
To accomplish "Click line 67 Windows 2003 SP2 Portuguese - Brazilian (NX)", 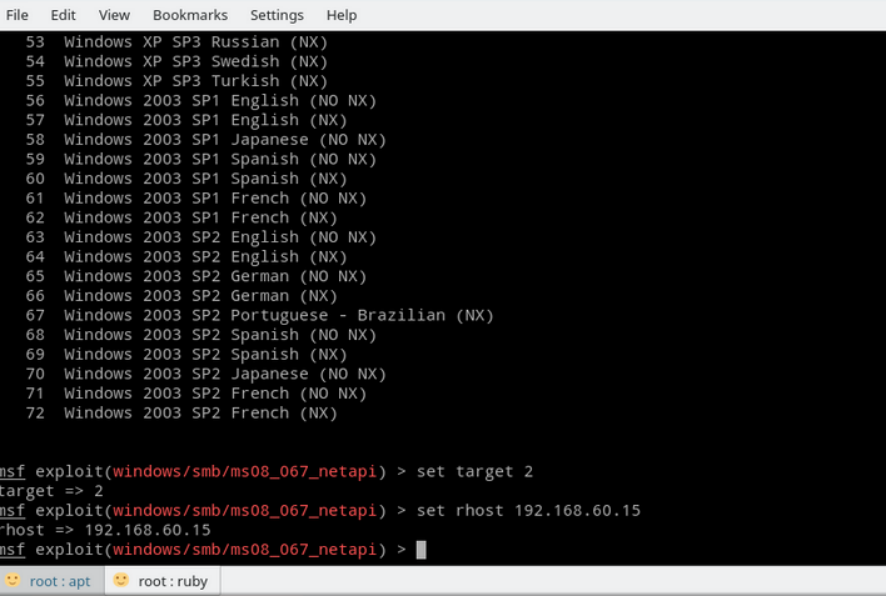I will [x=259, y=315].
